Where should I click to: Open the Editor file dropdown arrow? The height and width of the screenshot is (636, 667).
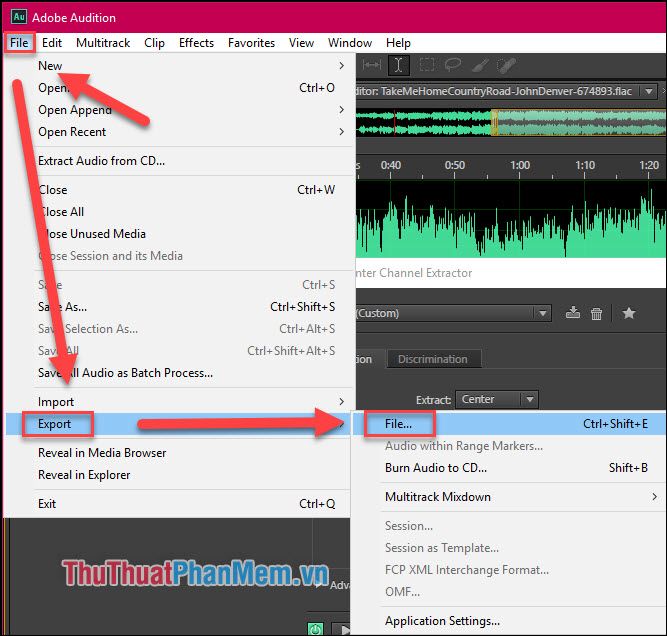[x=649, y=91]
